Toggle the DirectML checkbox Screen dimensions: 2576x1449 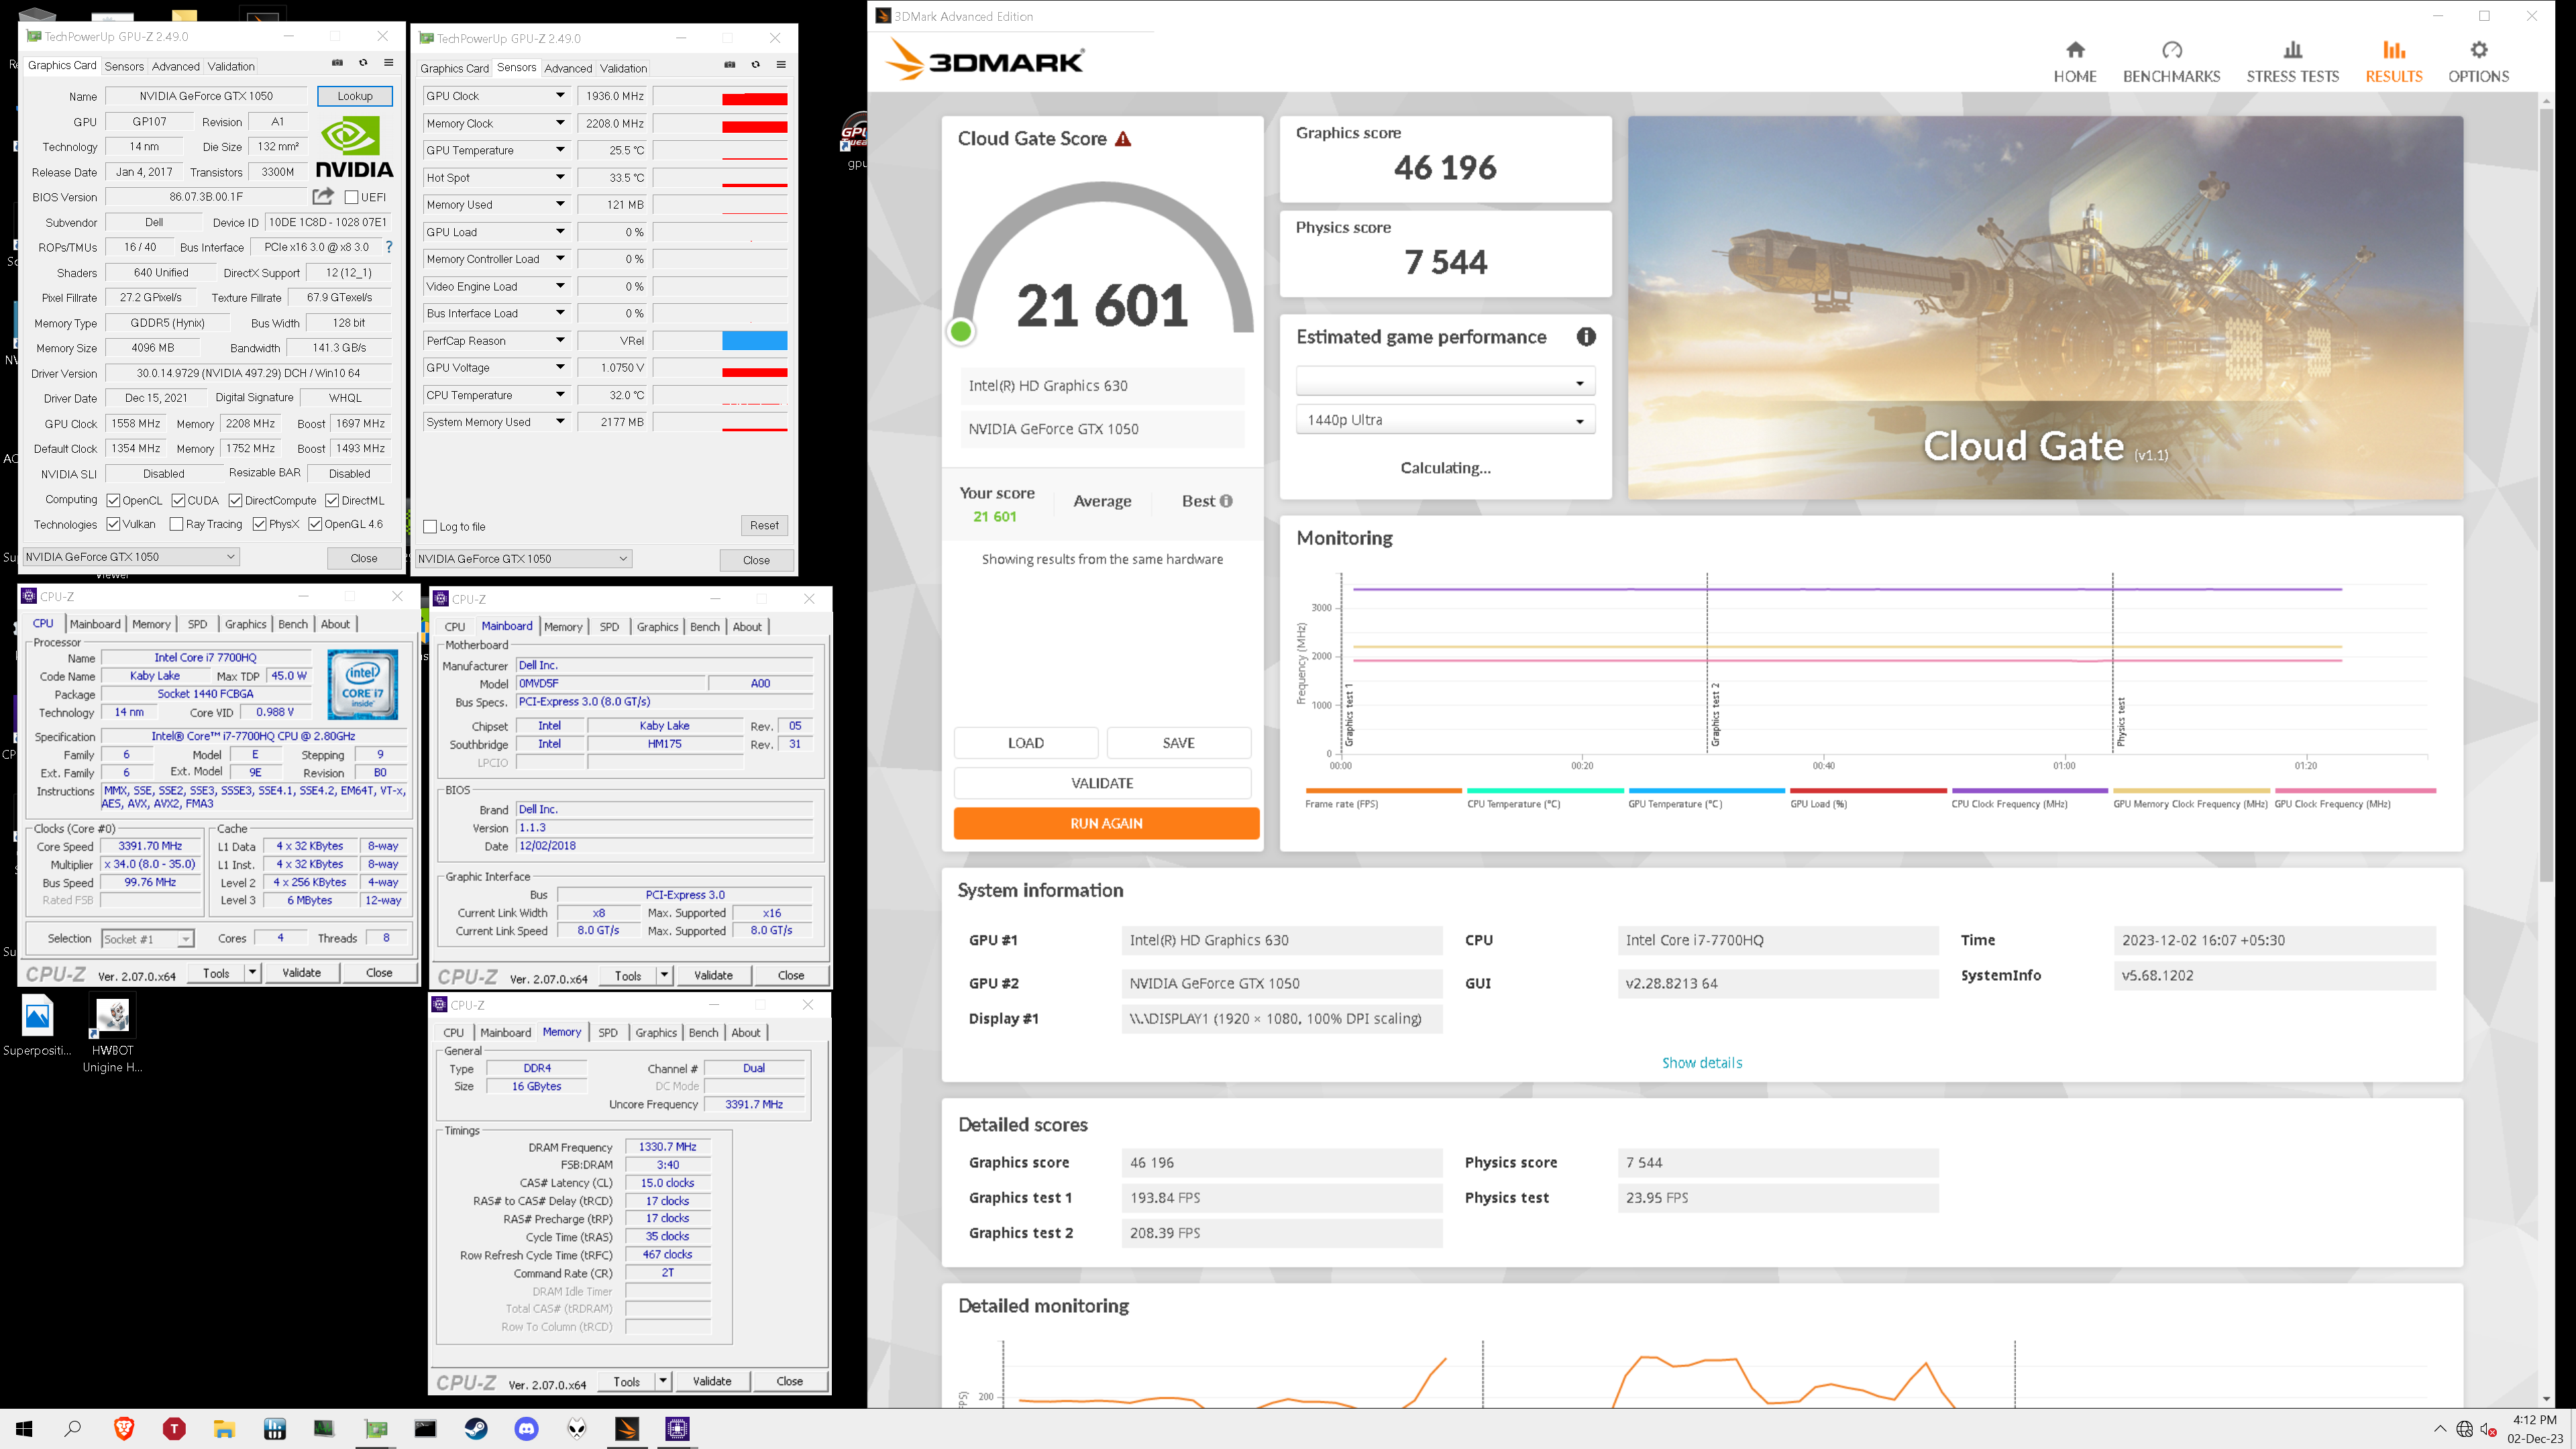pos(332,500)
